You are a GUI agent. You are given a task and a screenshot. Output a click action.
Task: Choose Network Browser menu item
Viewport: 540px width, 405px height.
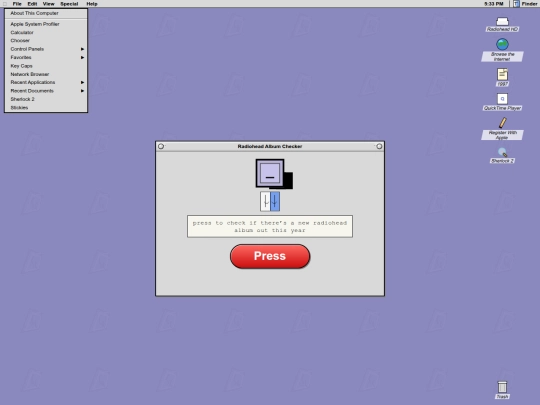(46, 74)
